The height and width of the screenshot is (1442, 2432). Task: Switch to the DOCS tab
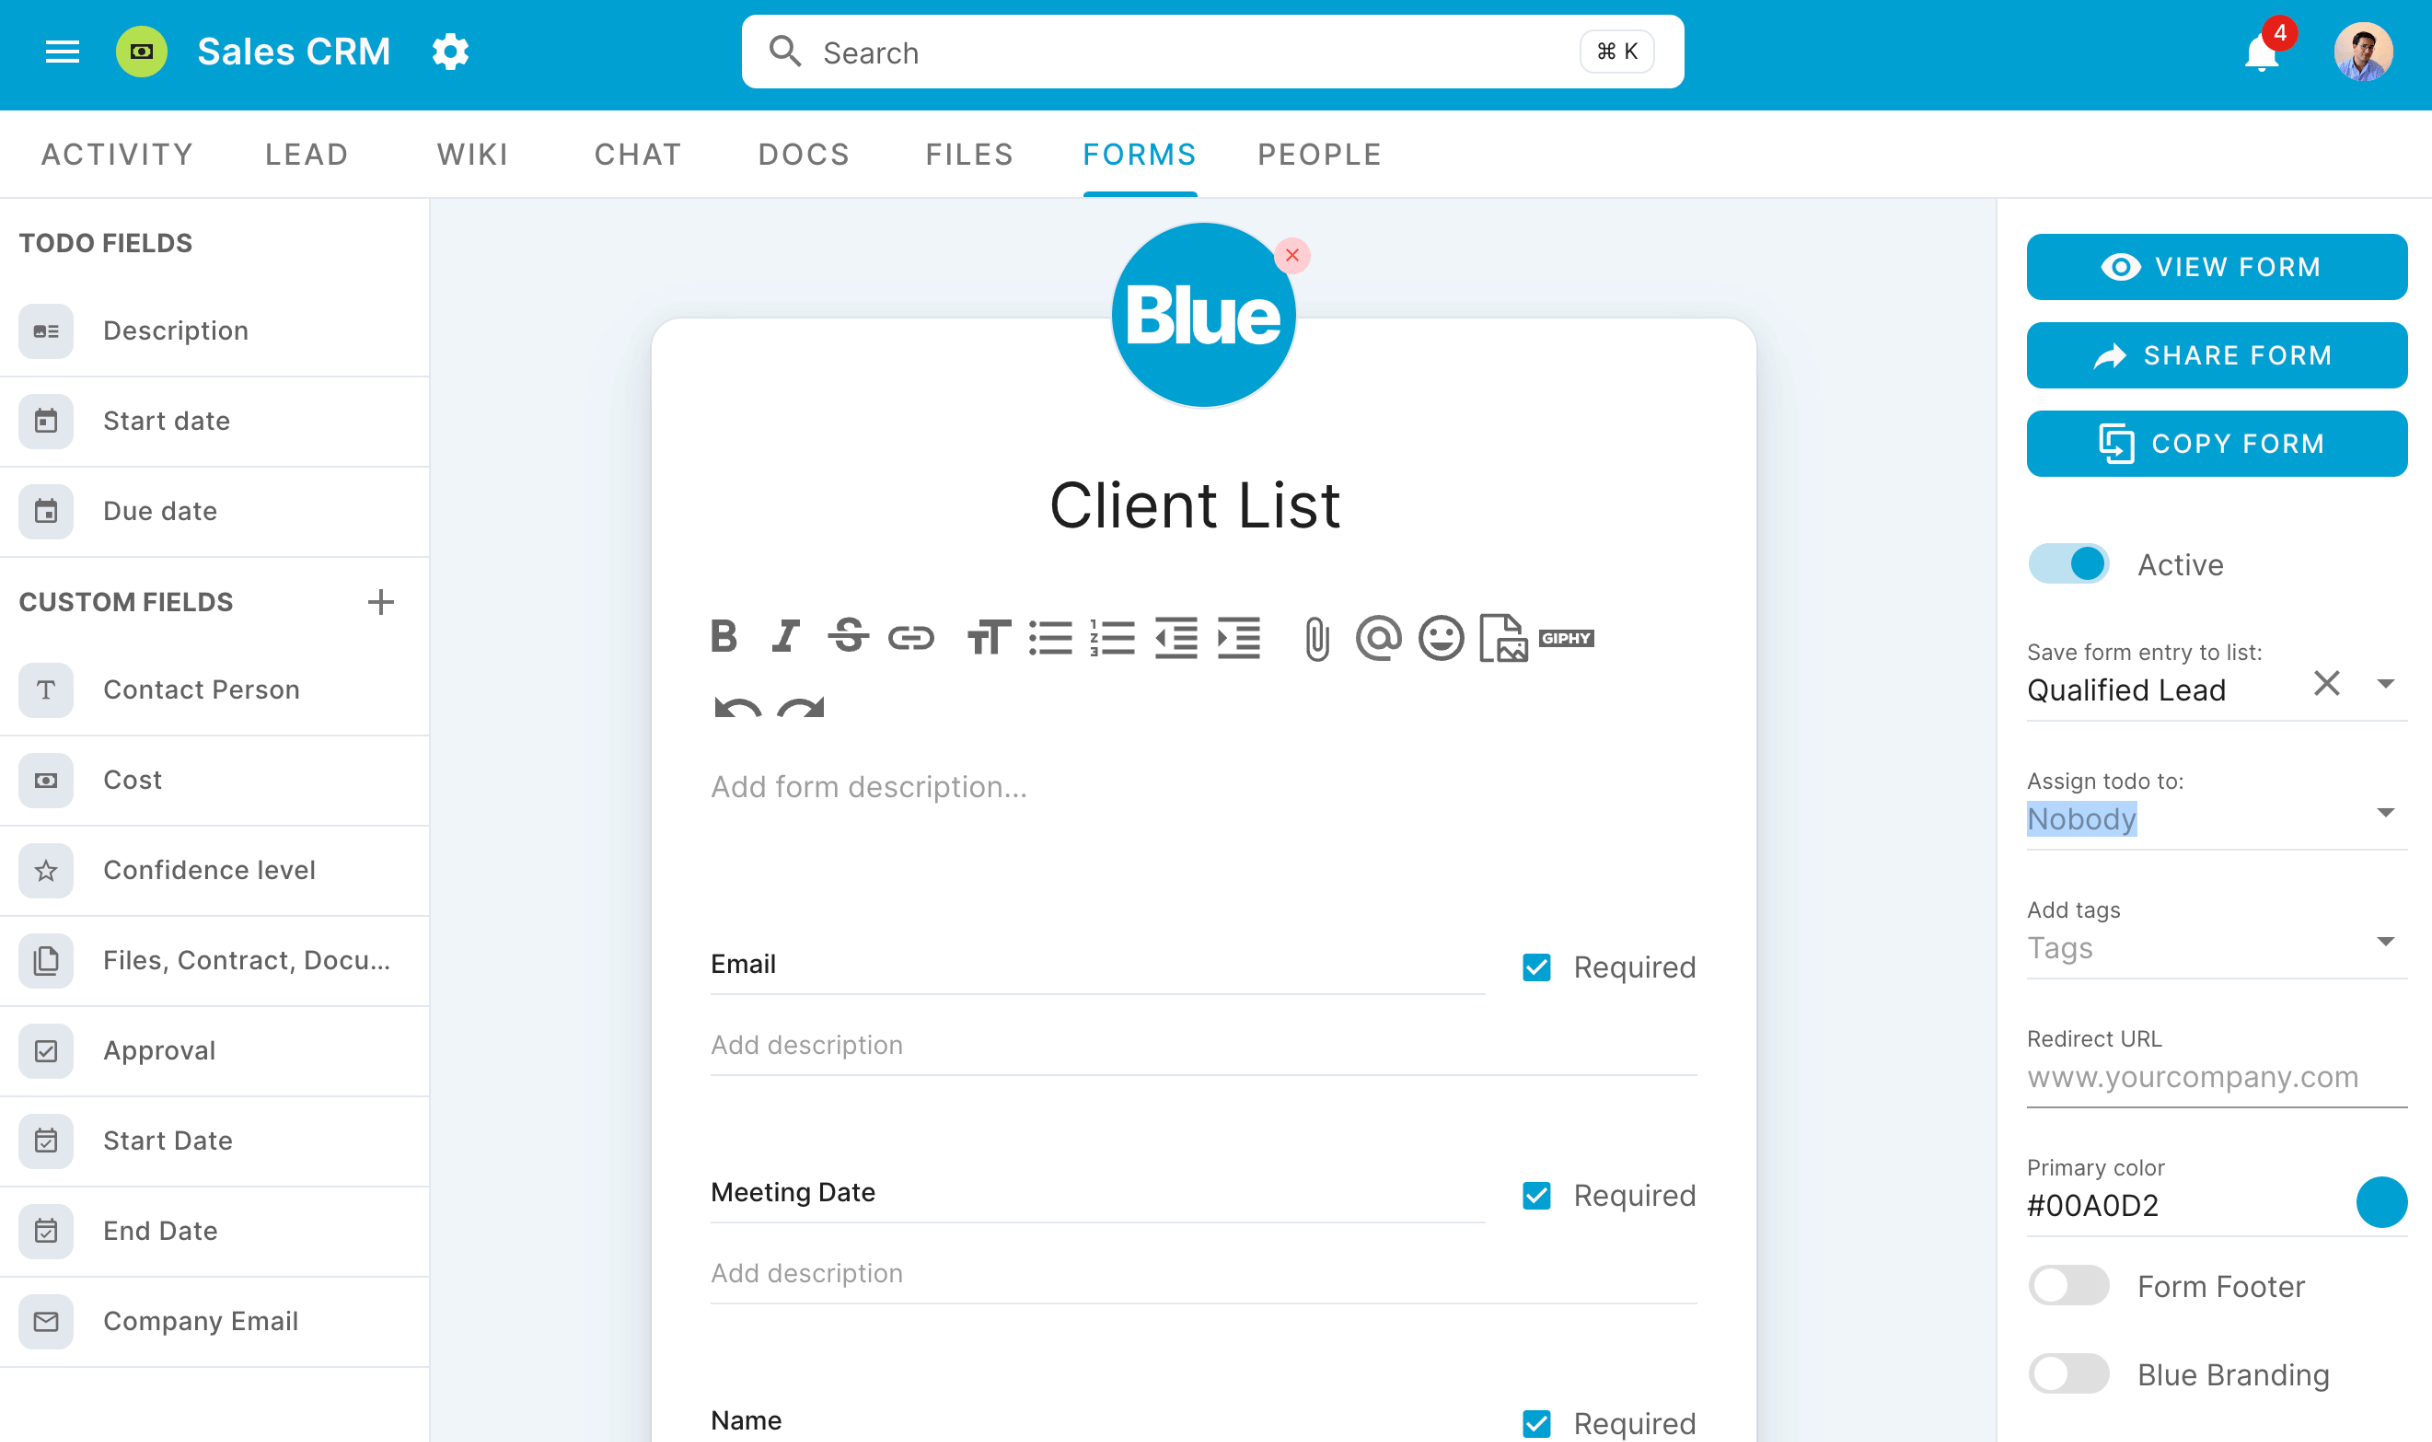[804, 154]
